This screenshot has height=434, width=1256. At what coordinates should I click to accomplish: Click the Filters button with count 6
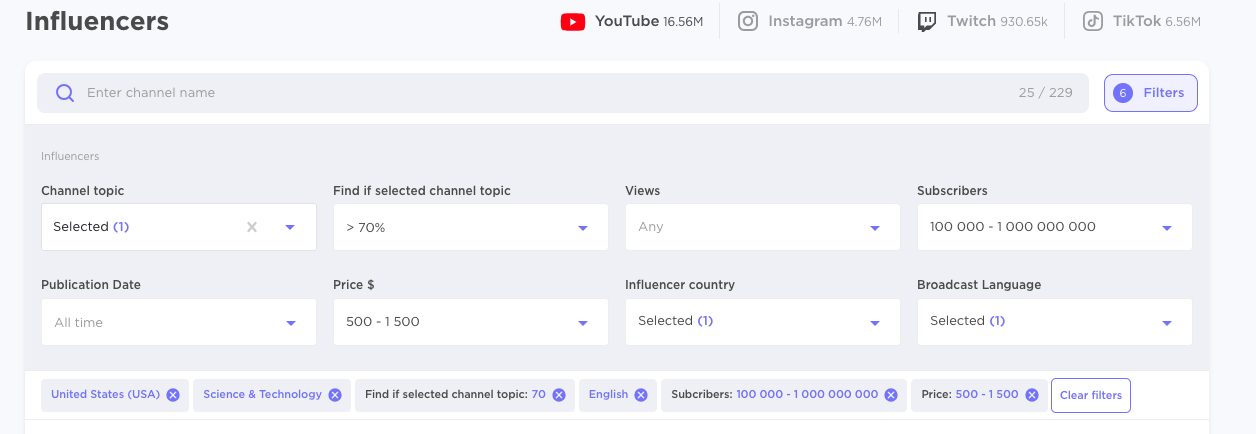[x=1150, y=93]
